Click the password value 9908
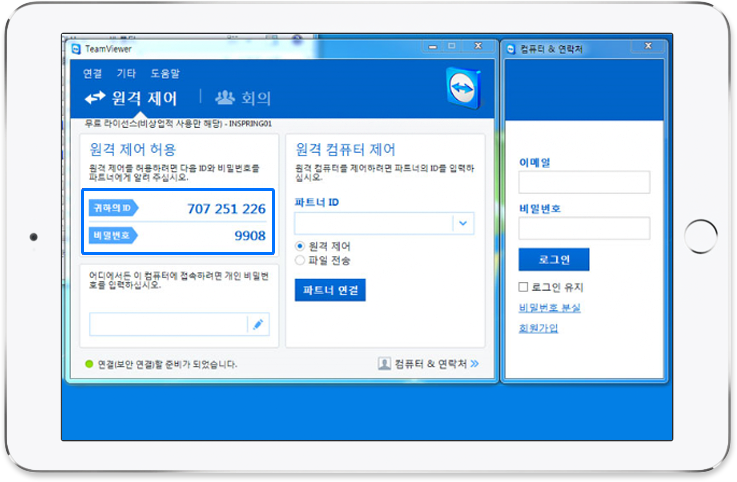737x482 pixels. (250, 236)
